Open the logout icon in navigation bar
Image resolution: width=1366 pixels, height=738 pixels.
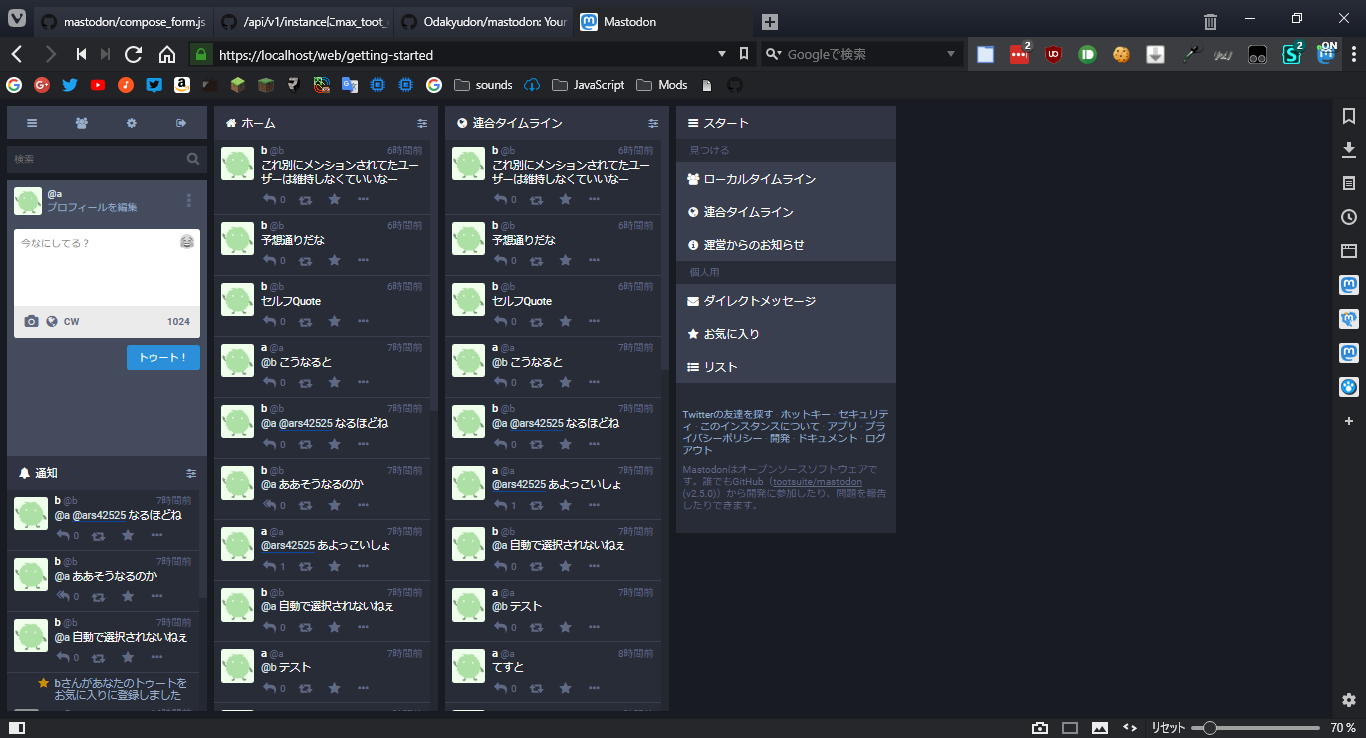click(181, 123)
